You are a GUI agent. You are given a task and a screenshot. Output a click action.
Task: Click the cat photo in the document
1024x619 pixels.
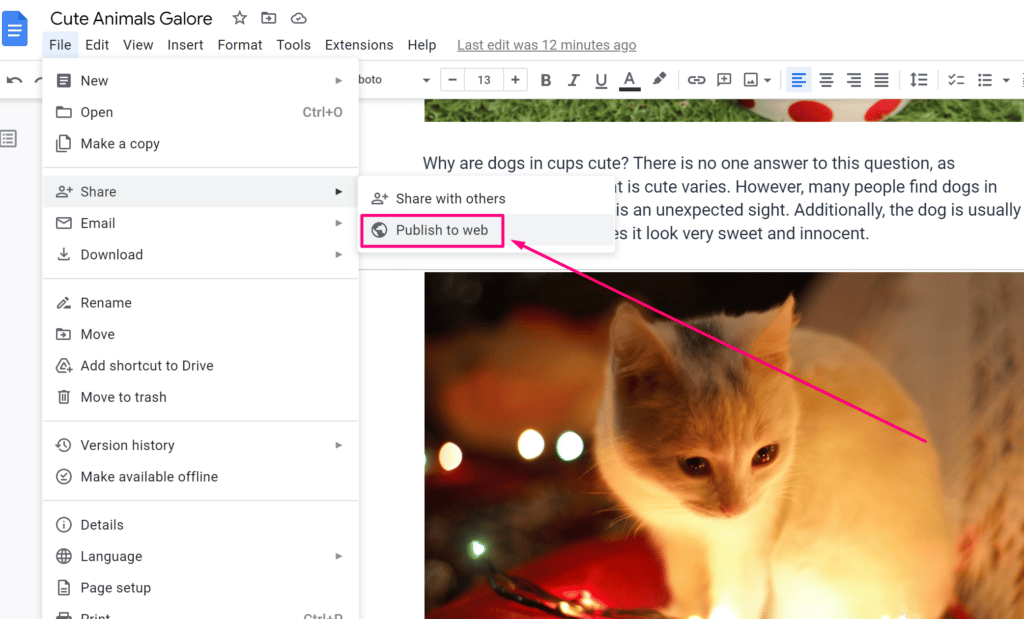click(724, 446)
